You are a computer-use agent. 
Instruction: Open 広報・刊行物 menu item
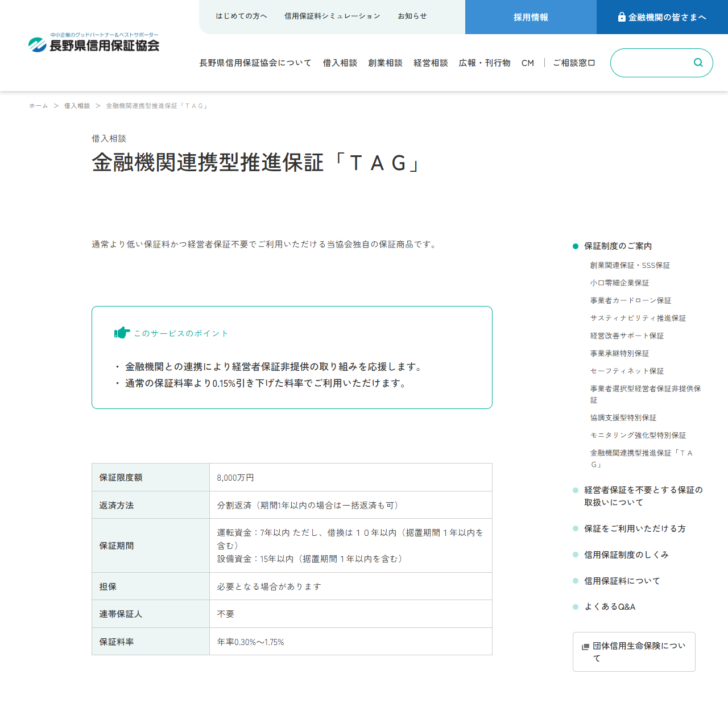(485, 63)
